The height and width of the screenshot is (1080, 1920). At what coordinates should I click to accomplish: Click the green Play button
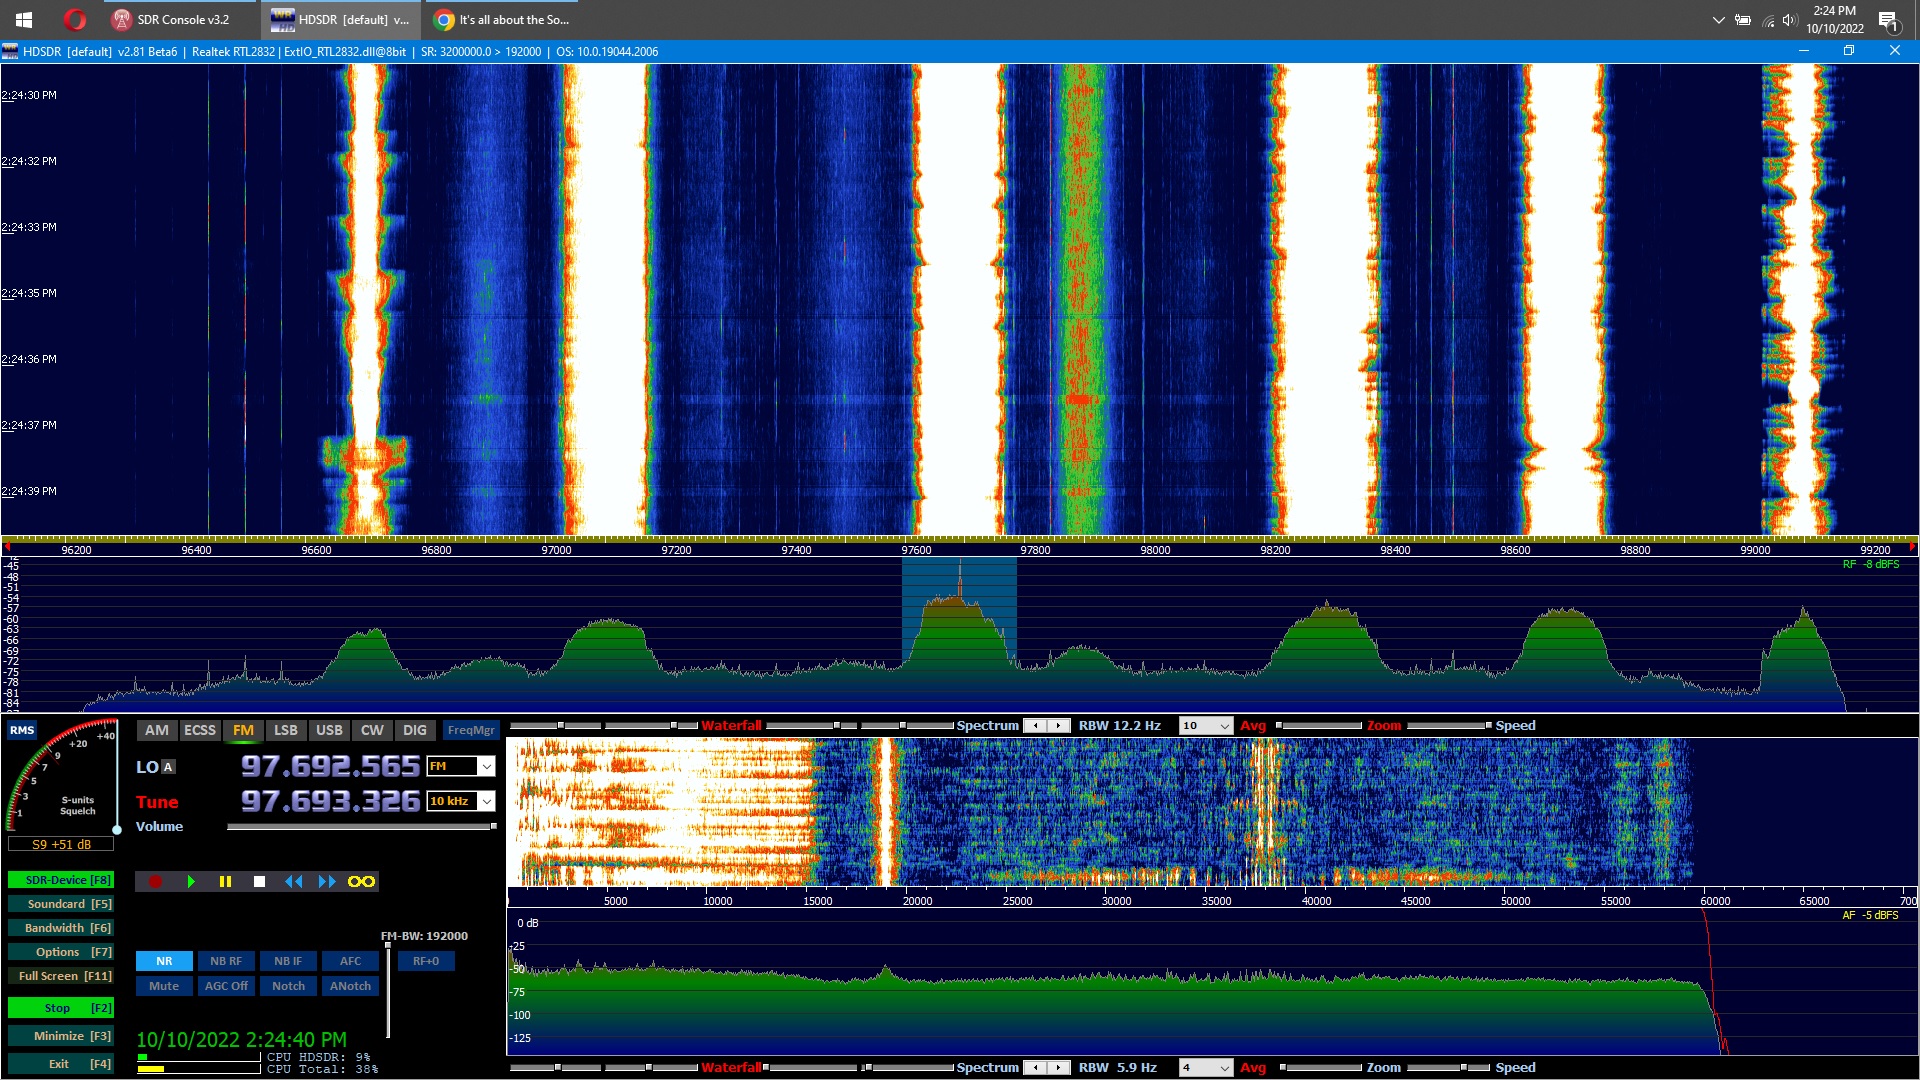click(x=191, y=881)
